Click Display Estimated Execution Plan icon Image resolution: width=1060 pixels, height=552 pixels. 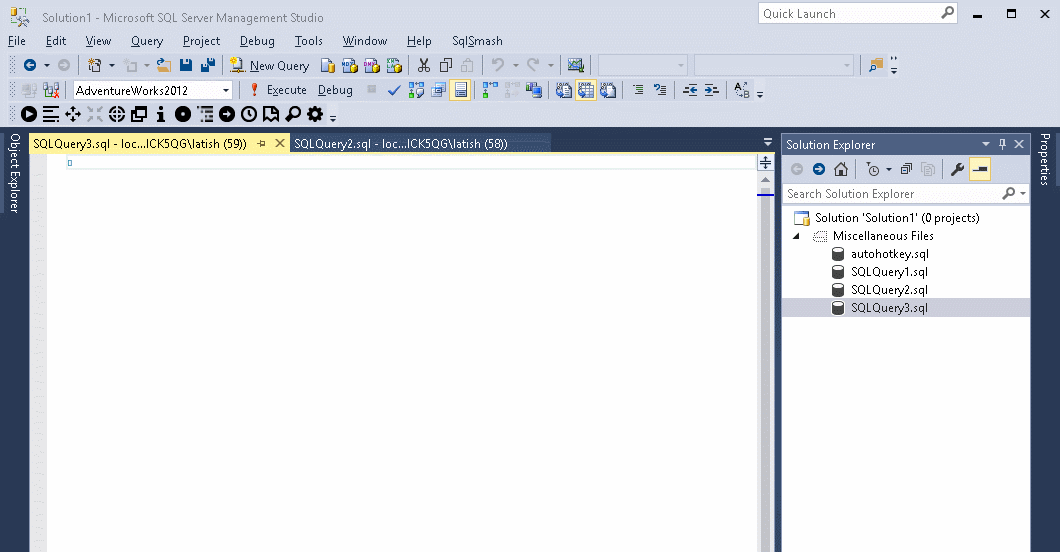[x=416, y=90]
